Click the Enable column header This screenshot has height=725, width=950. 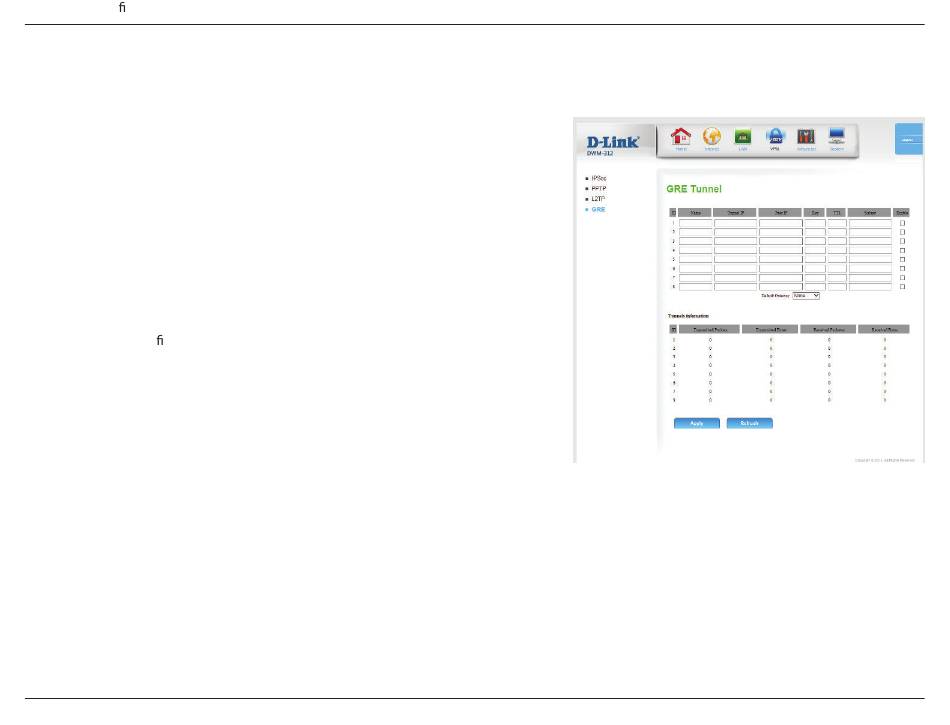(902, 213)
